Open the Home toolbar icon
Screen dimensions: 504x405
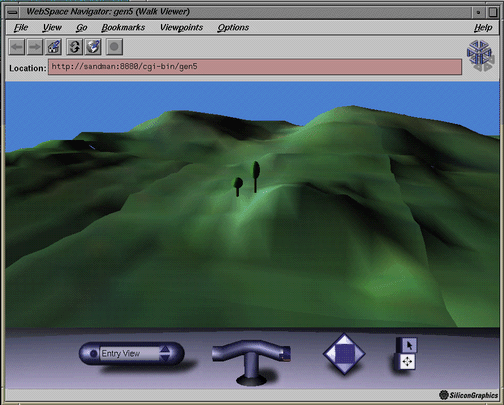pos(53,47)
